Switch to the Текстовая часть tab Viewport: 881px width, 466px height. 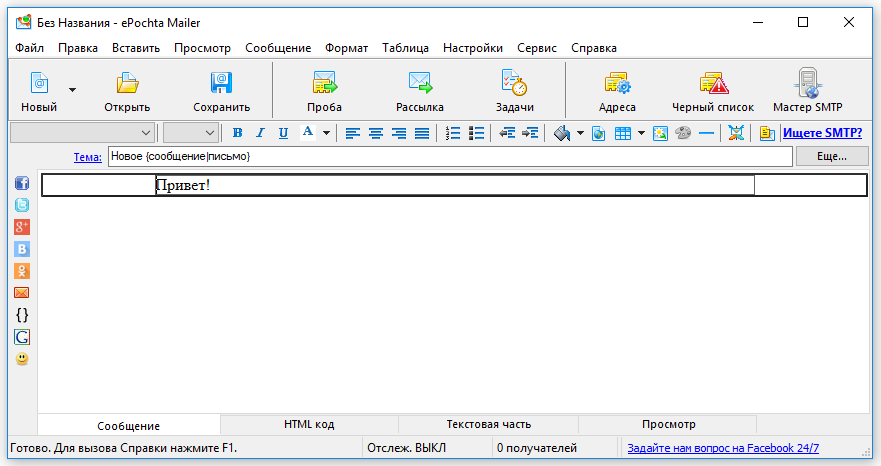pyautogui.click(x=489, y=424)
